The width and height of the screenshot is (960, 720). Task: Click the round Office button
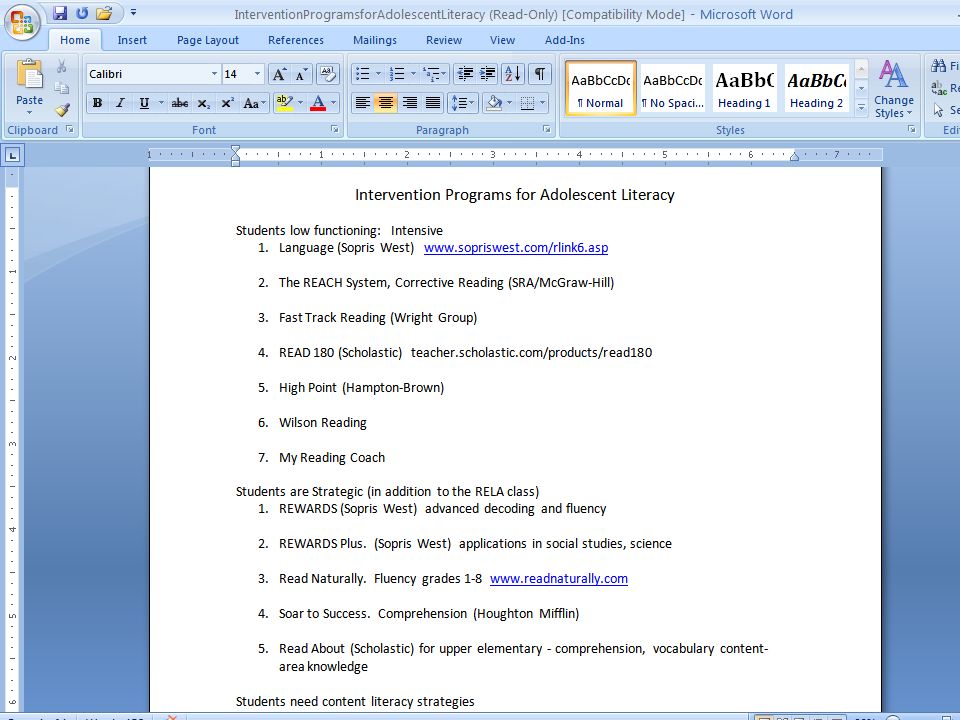tap(22, 22)
